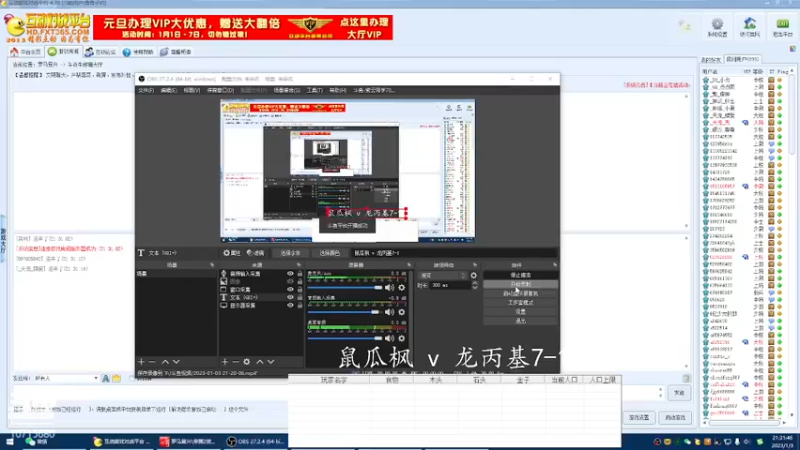Click OBS start virtual camera button

tap(520, 293)
